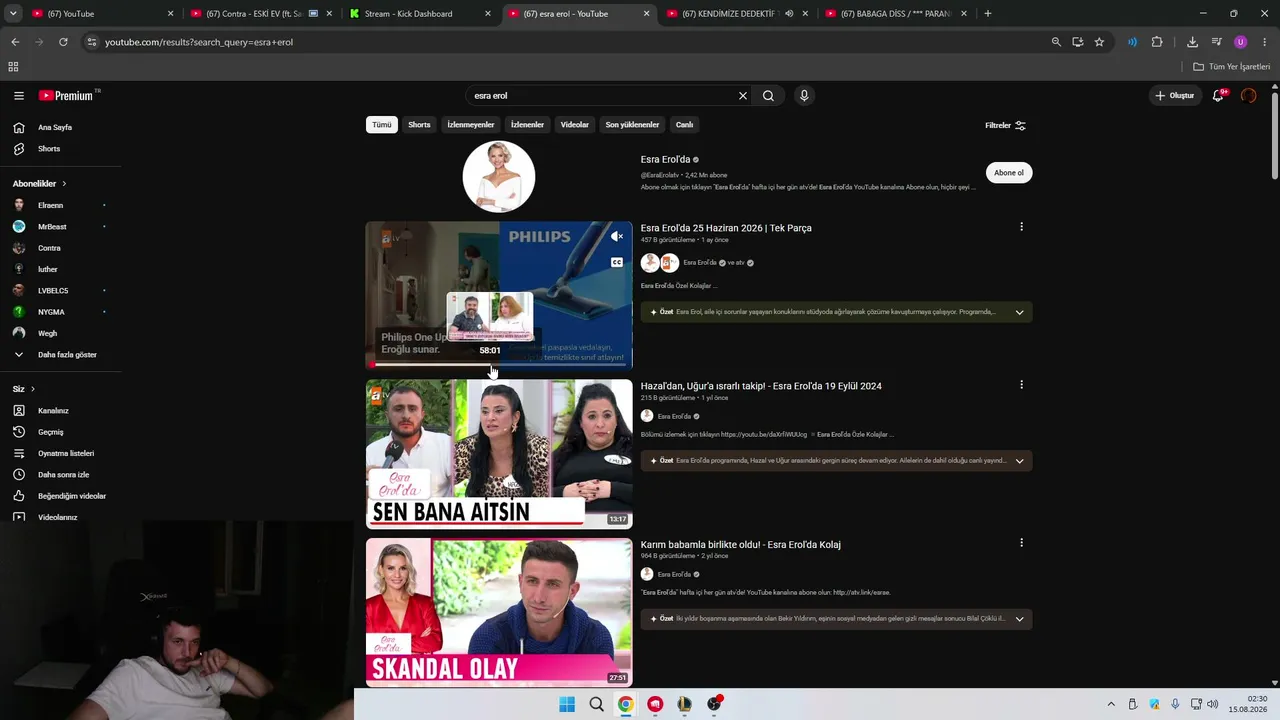Open the browser extensions puzzle icon
Viewport: 1280px width, 720px height.
pos(1157,42)
